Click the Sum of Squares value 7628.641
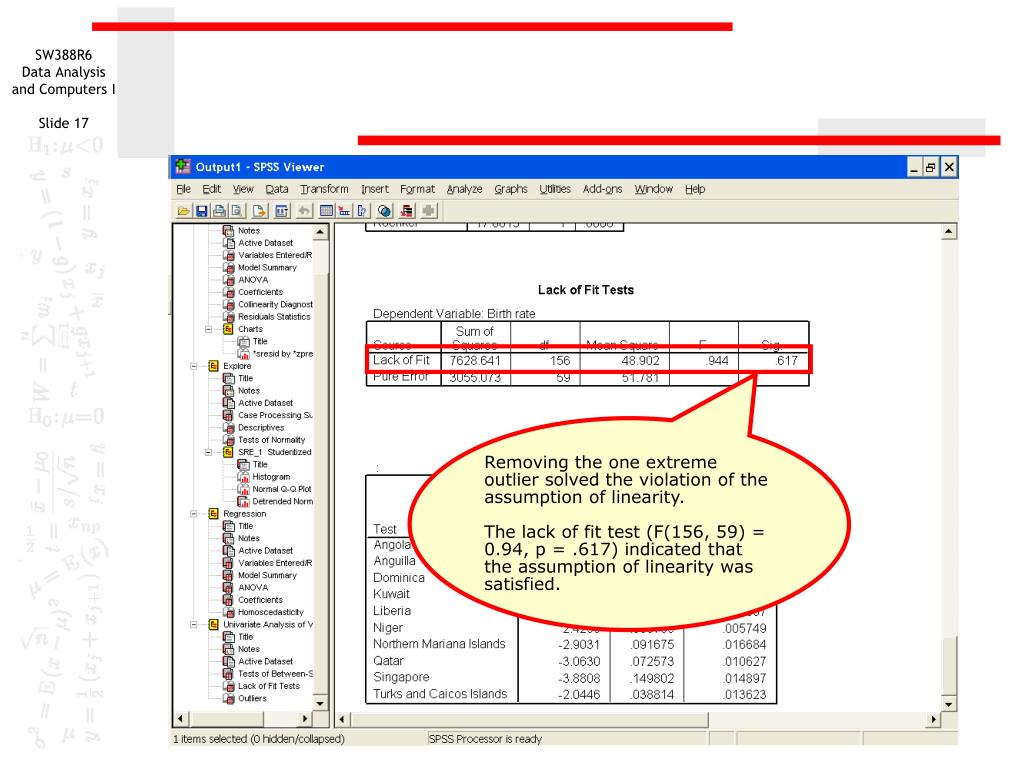Screen dimensions: 1024x768 (x=475, y=360)
